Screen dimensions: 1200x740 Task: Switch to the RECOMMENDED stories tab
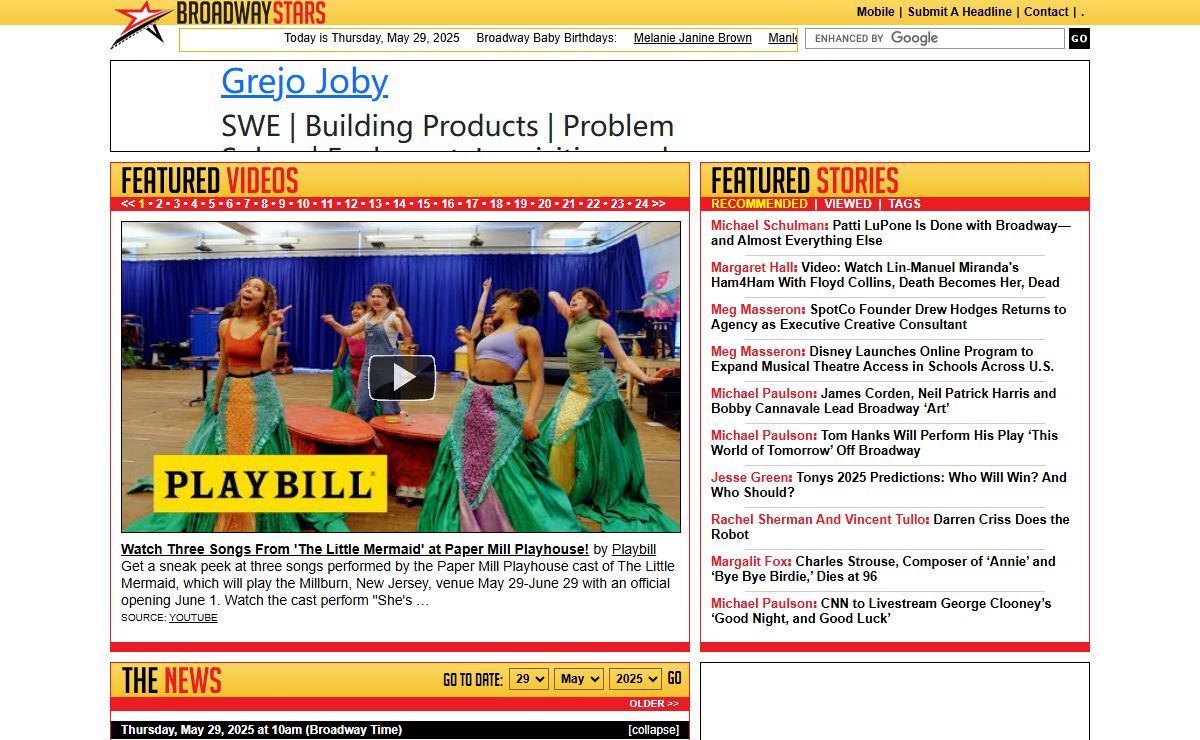tap(759, 204)
